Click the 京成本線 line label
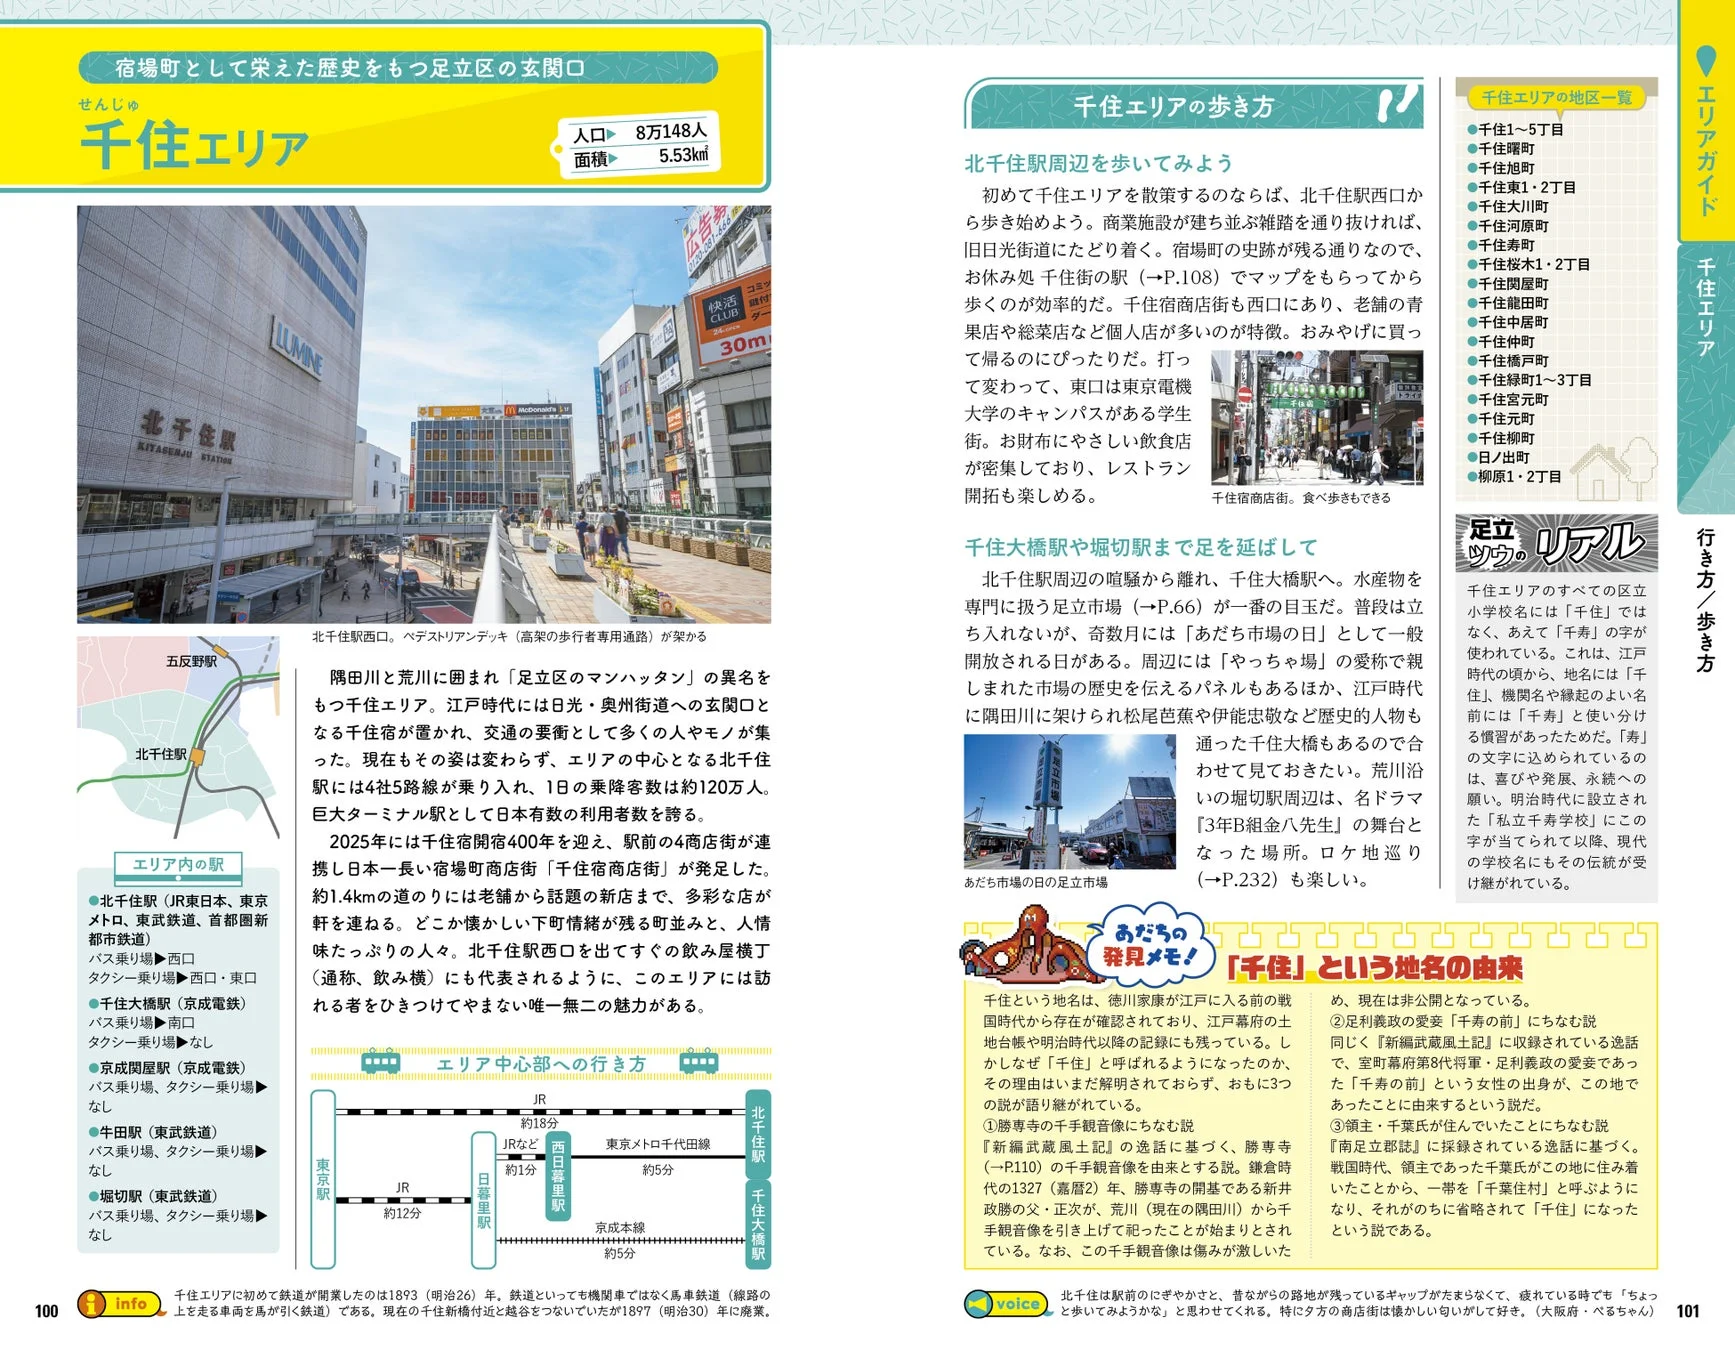Viewport: 1735px width, 1350px height. (x=620, y=1227)
